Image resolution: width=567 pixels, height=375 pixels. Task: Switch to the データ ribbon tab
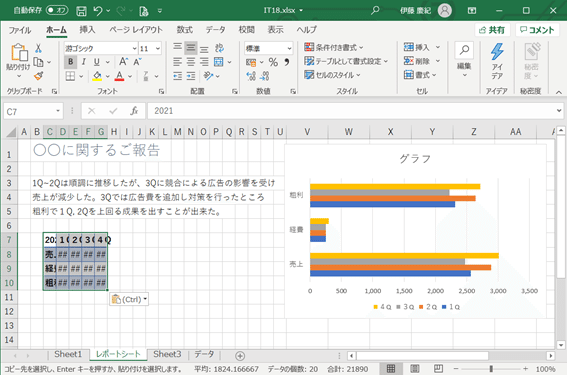coord(216,30)
